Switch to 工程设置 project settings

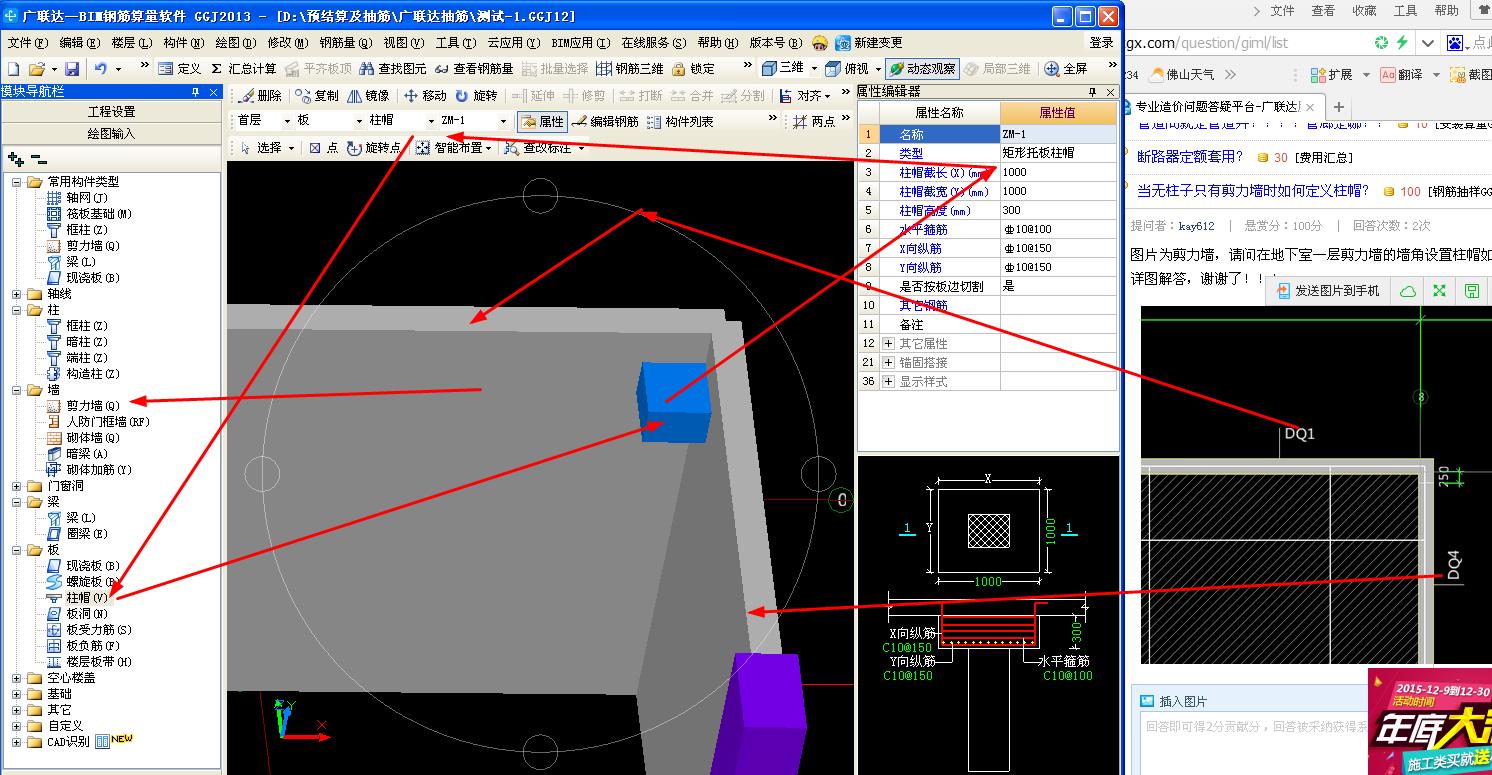[111, 112]
